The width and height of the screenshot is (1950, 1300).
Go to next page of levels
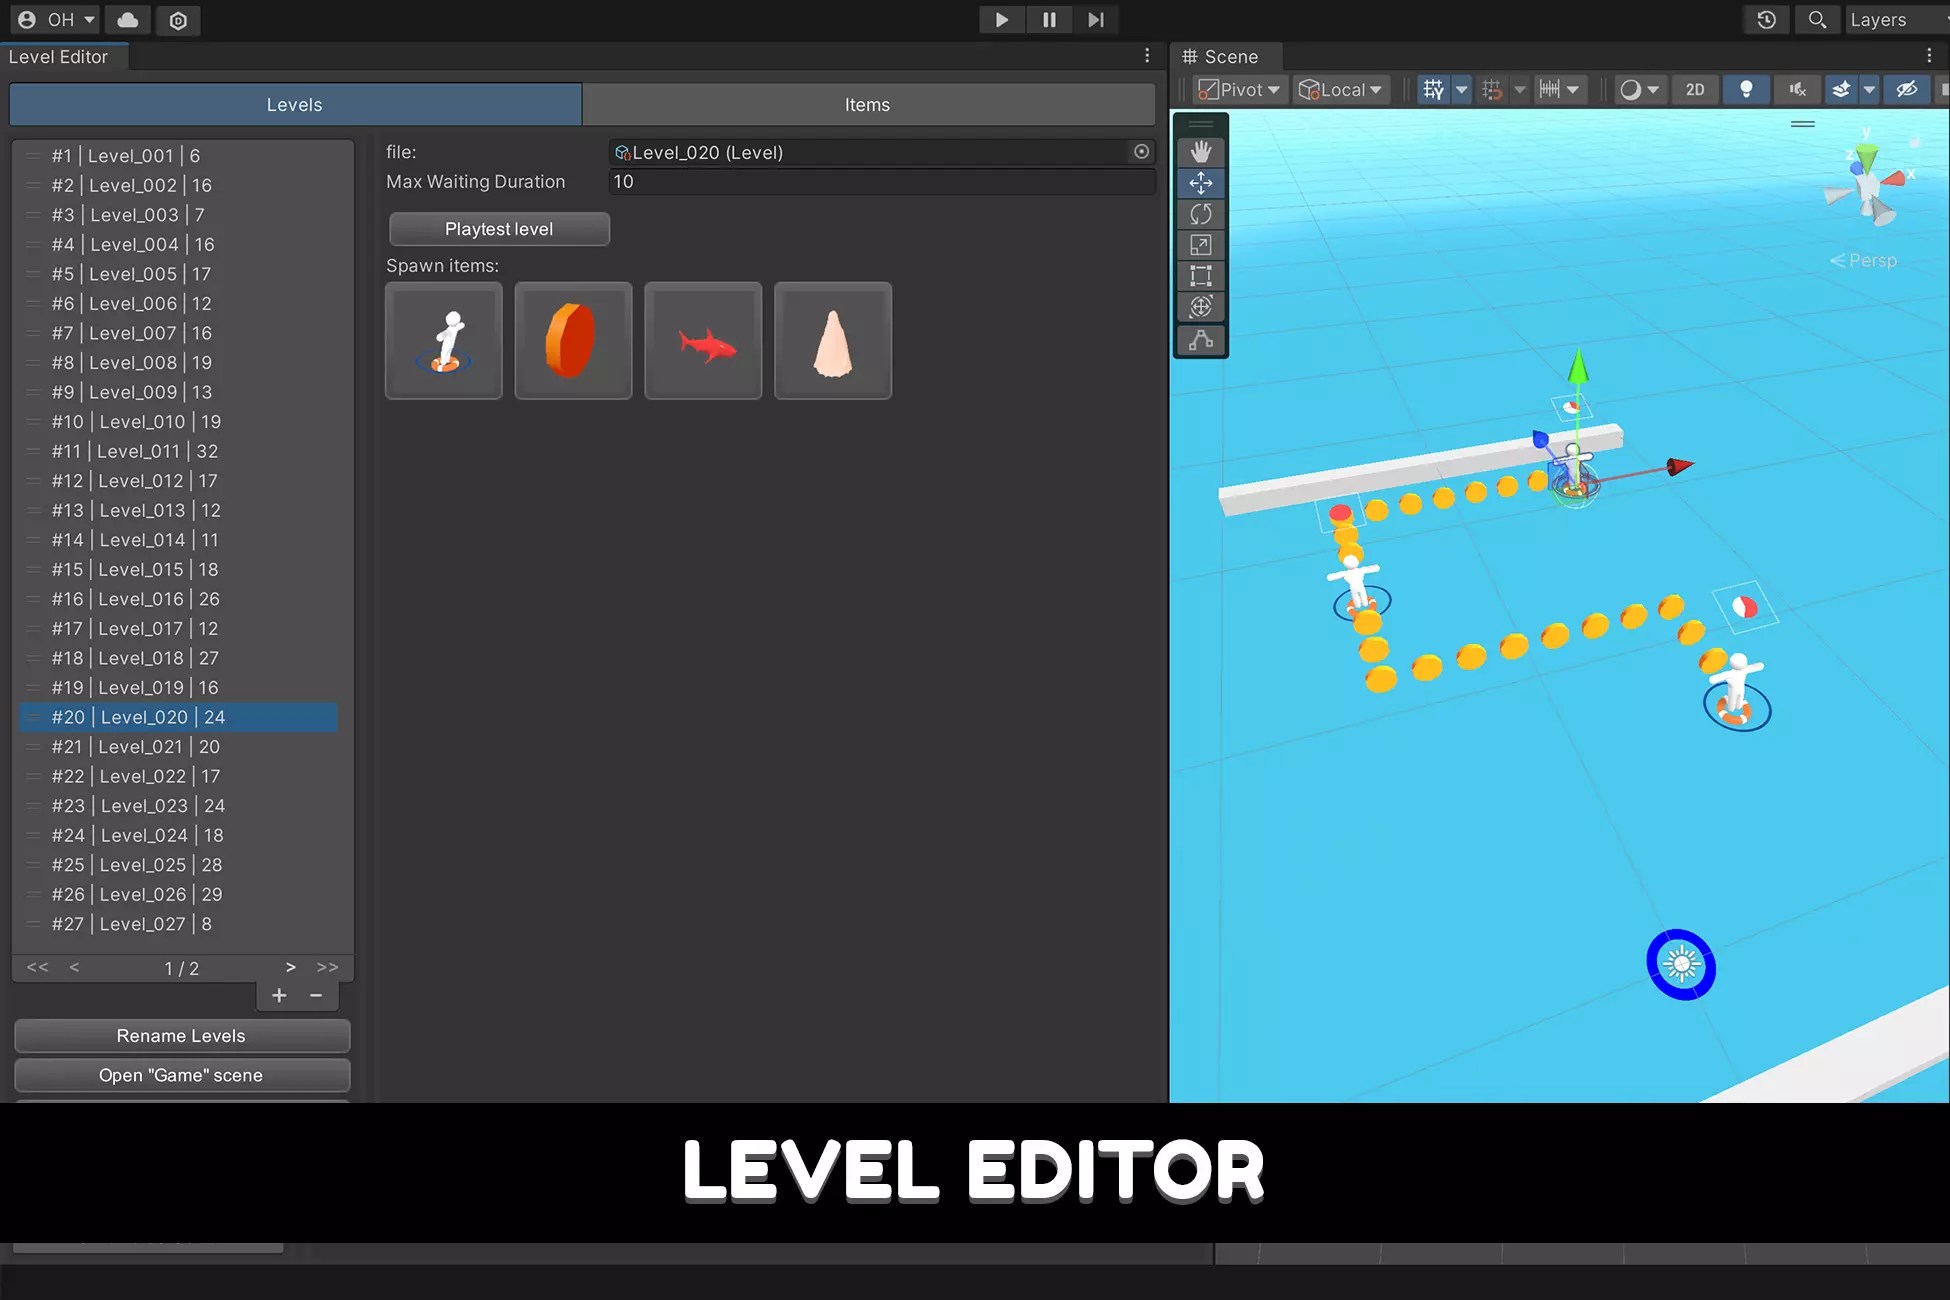click(x=290, y=967)
